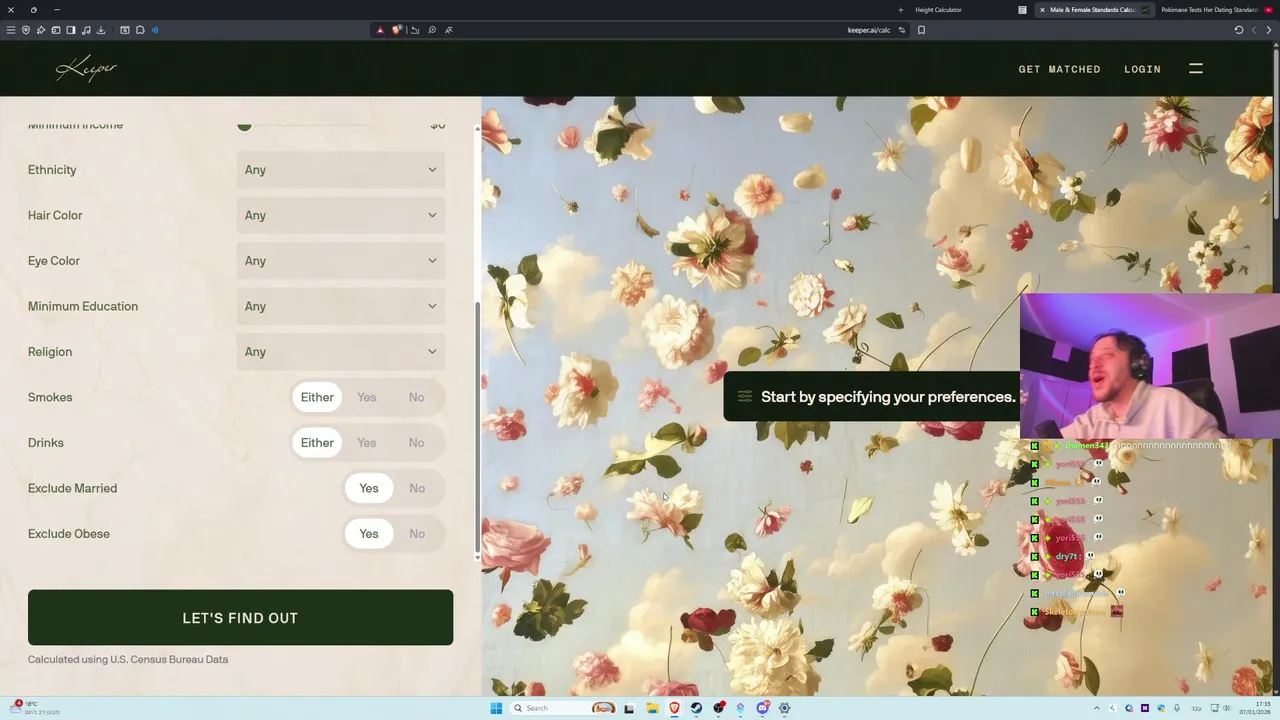Click the site settings icon beside keeper.ai URL
Image resolution: width=1280 pixels, height=720 pixels.
click(x=902, y=30)
